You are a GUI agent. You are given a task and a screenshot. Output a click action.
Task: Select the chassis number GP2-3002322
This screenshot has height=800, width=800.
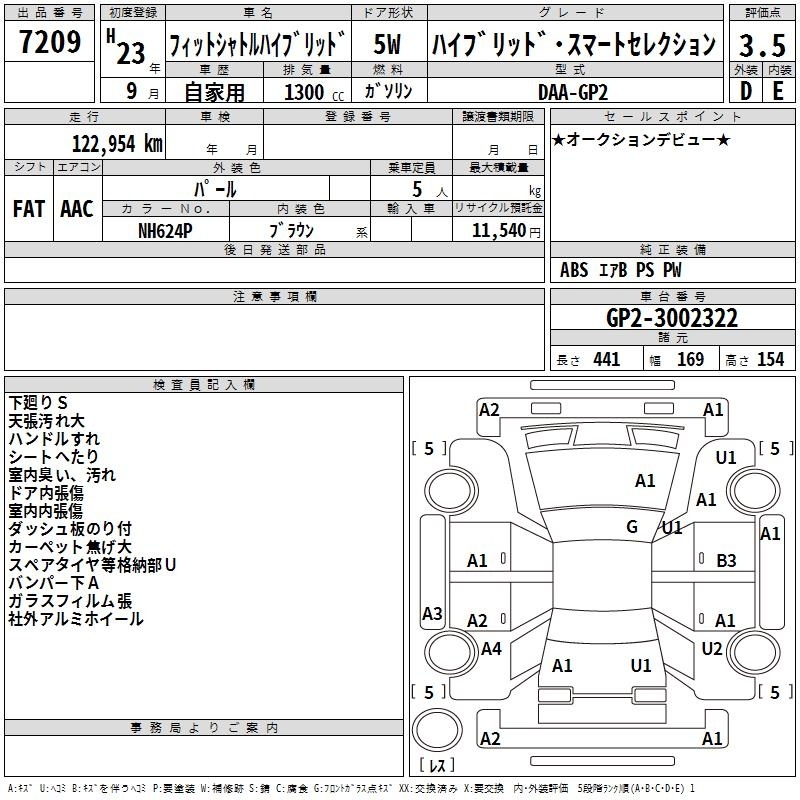click(x=672, y=319)
